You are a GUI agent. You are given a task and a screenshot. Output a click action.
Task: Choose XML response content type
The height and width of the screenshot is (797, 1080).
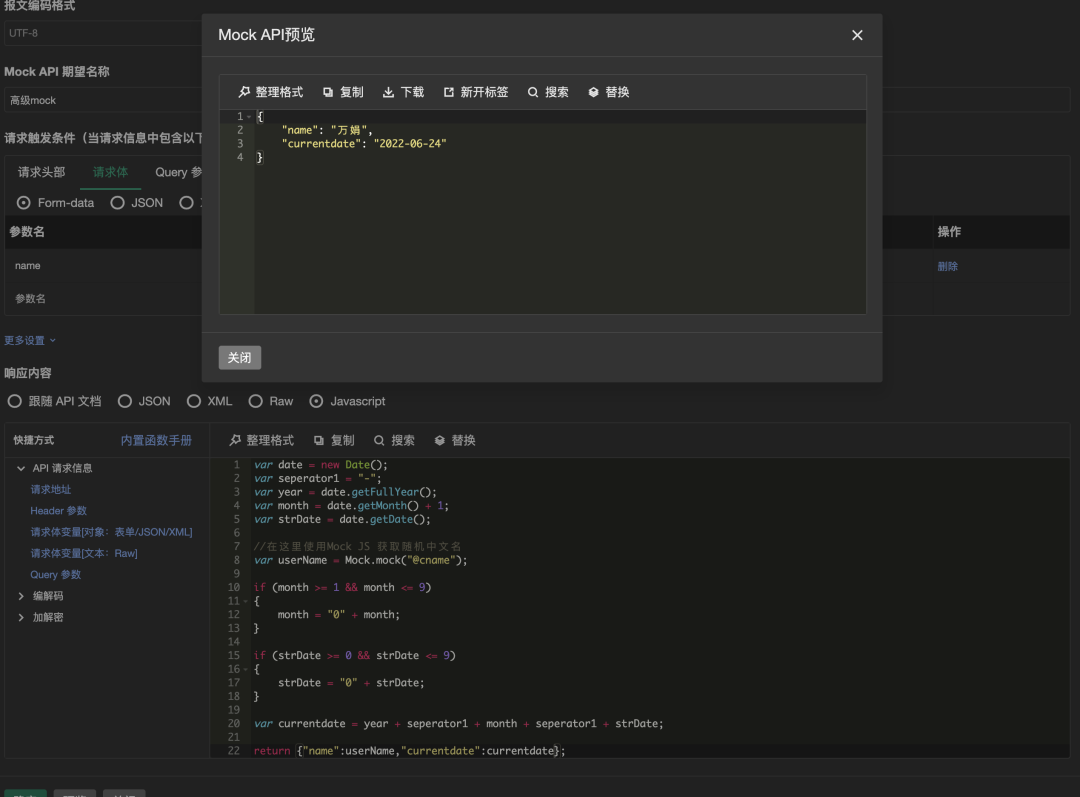click(209, 401)
